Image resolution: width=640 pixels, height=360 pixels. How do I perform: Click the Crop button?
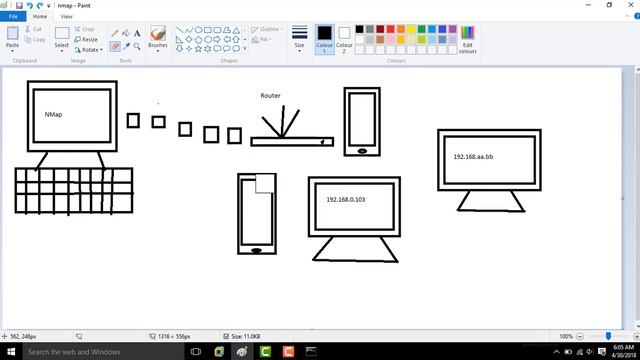[x=84, y=29]
